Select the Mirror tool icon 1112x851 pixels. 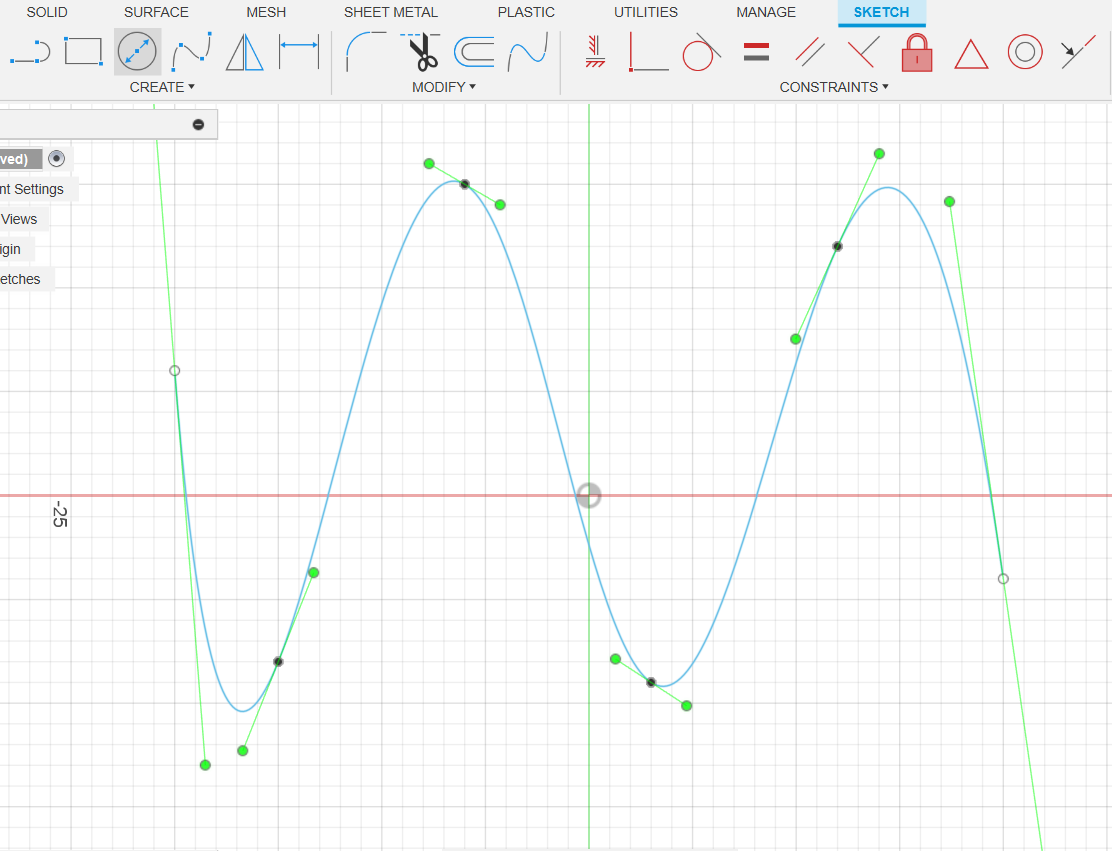245,52
